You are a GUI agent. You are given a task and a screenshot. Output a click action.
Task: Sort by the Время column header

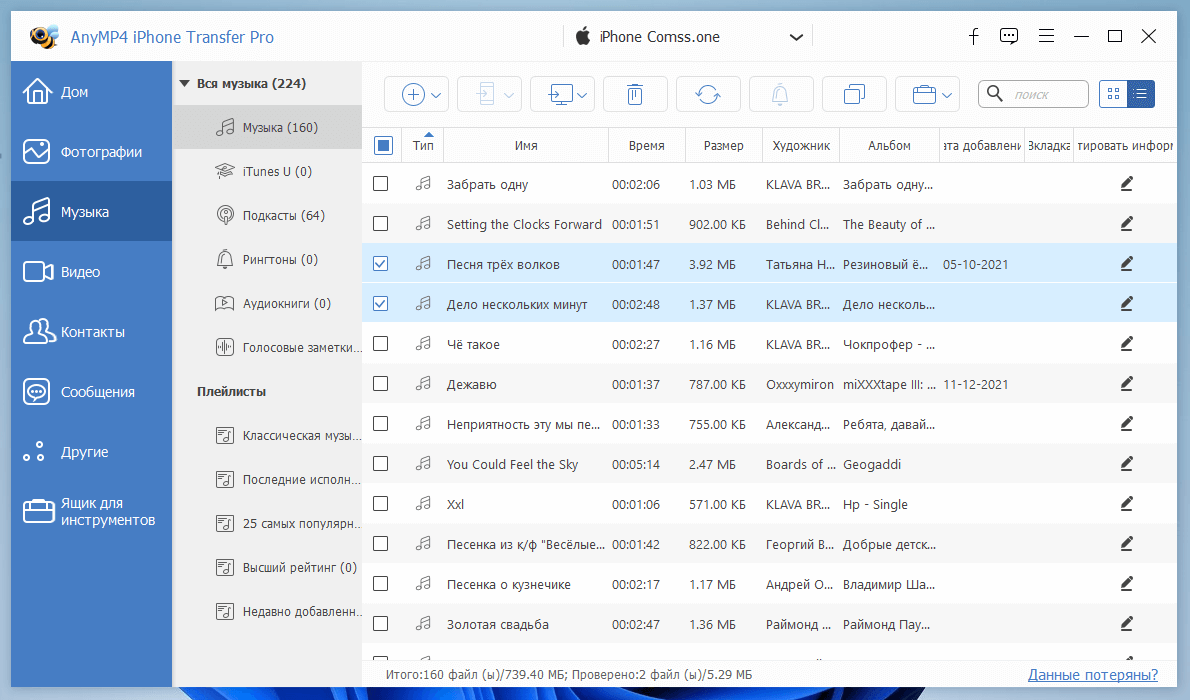[x=647, y=145]
